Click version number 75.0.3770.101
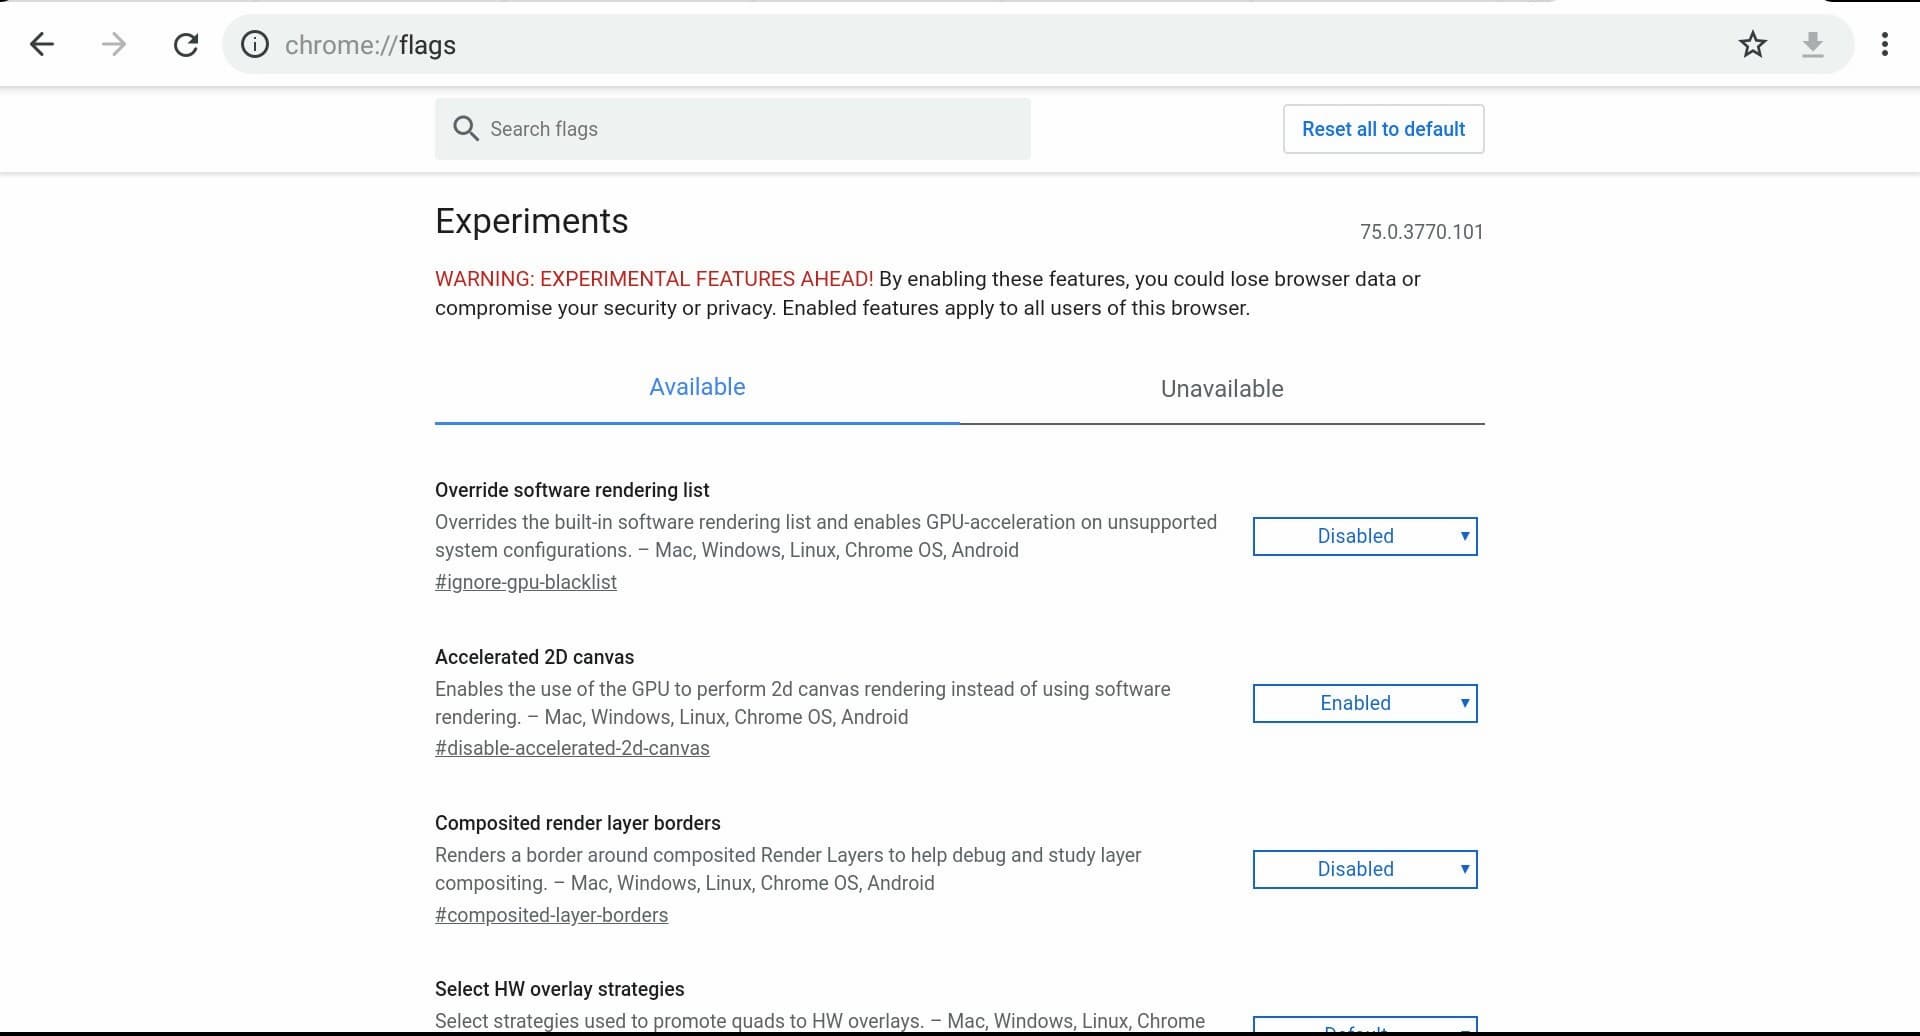1920x1036 pixels. (x=1421, y=232)
